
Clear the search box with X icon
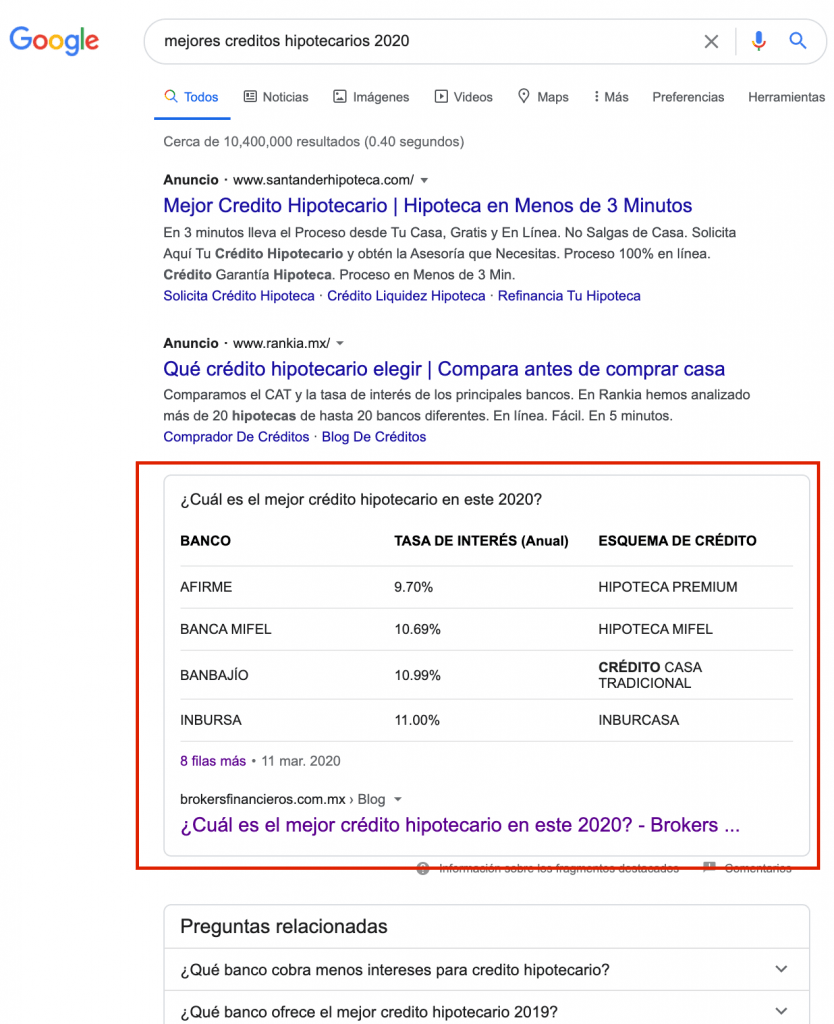pyautogui.click(x=711, y=42)
